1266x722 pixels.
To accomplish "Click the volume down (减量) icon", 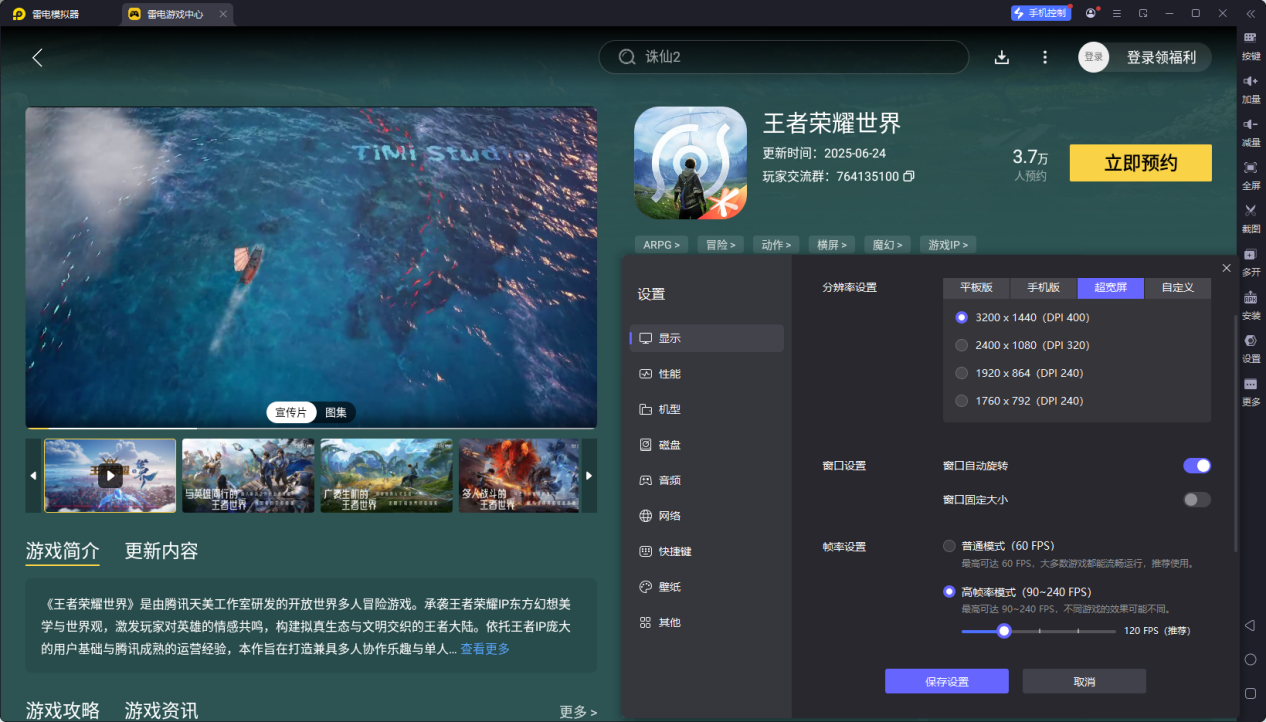I will [x=1250, y=124].
